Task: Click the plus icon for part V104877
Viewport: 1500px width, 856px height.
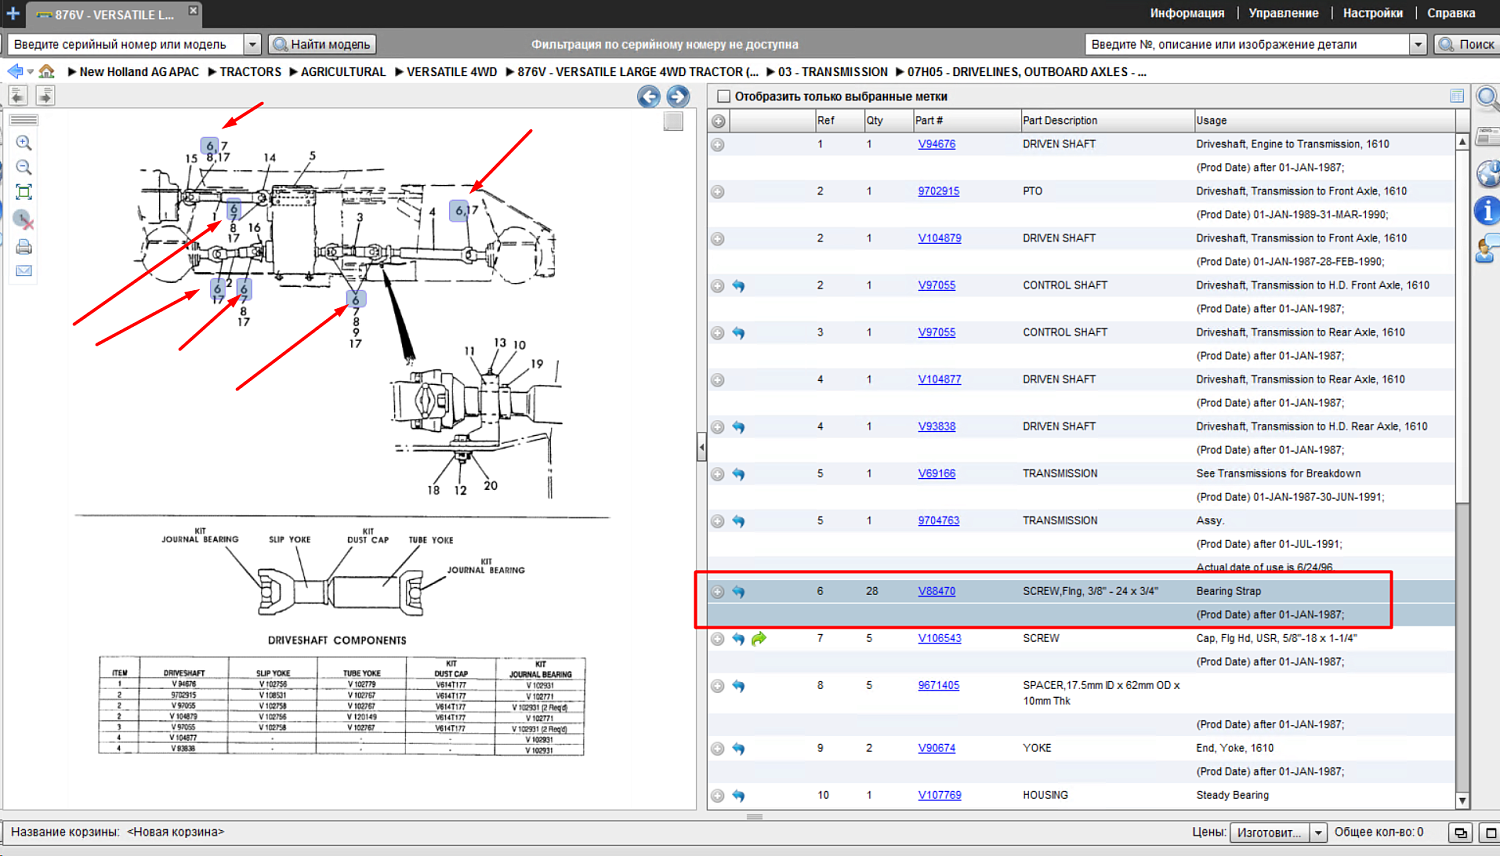Action: [x=718, y=380]
